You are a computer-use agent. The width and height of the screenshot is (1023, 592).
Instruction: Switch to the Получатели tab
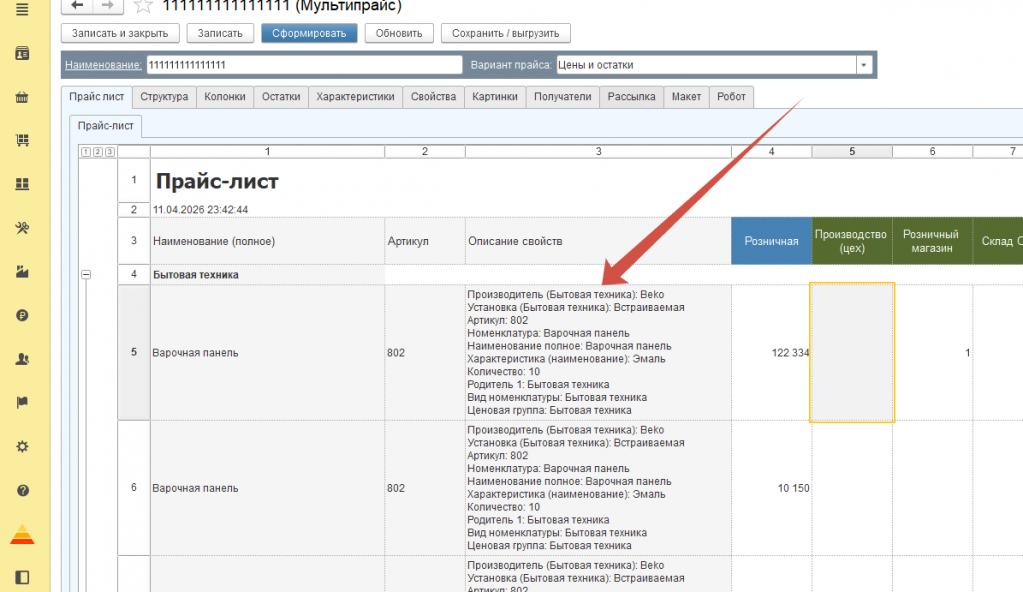pos(562,97)
